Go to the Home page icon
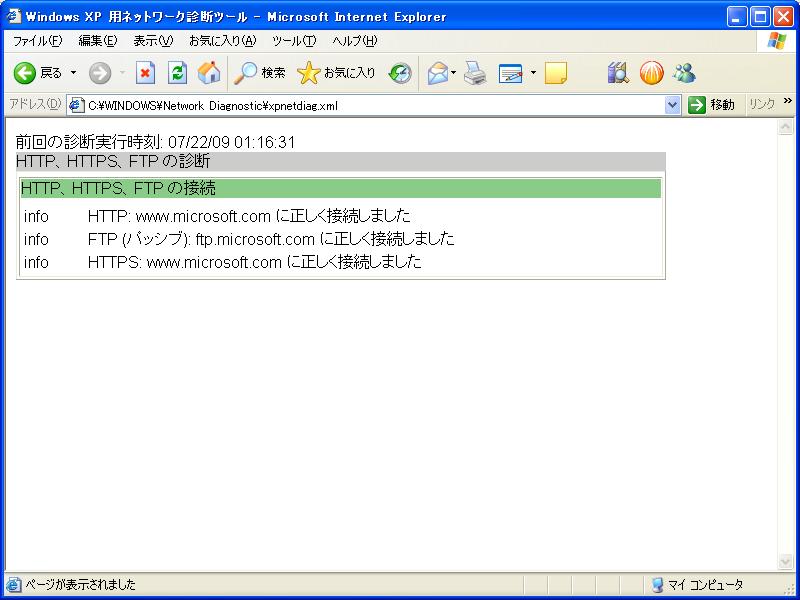Viewport: 800px width, 600px height. [x=209, y=73]
